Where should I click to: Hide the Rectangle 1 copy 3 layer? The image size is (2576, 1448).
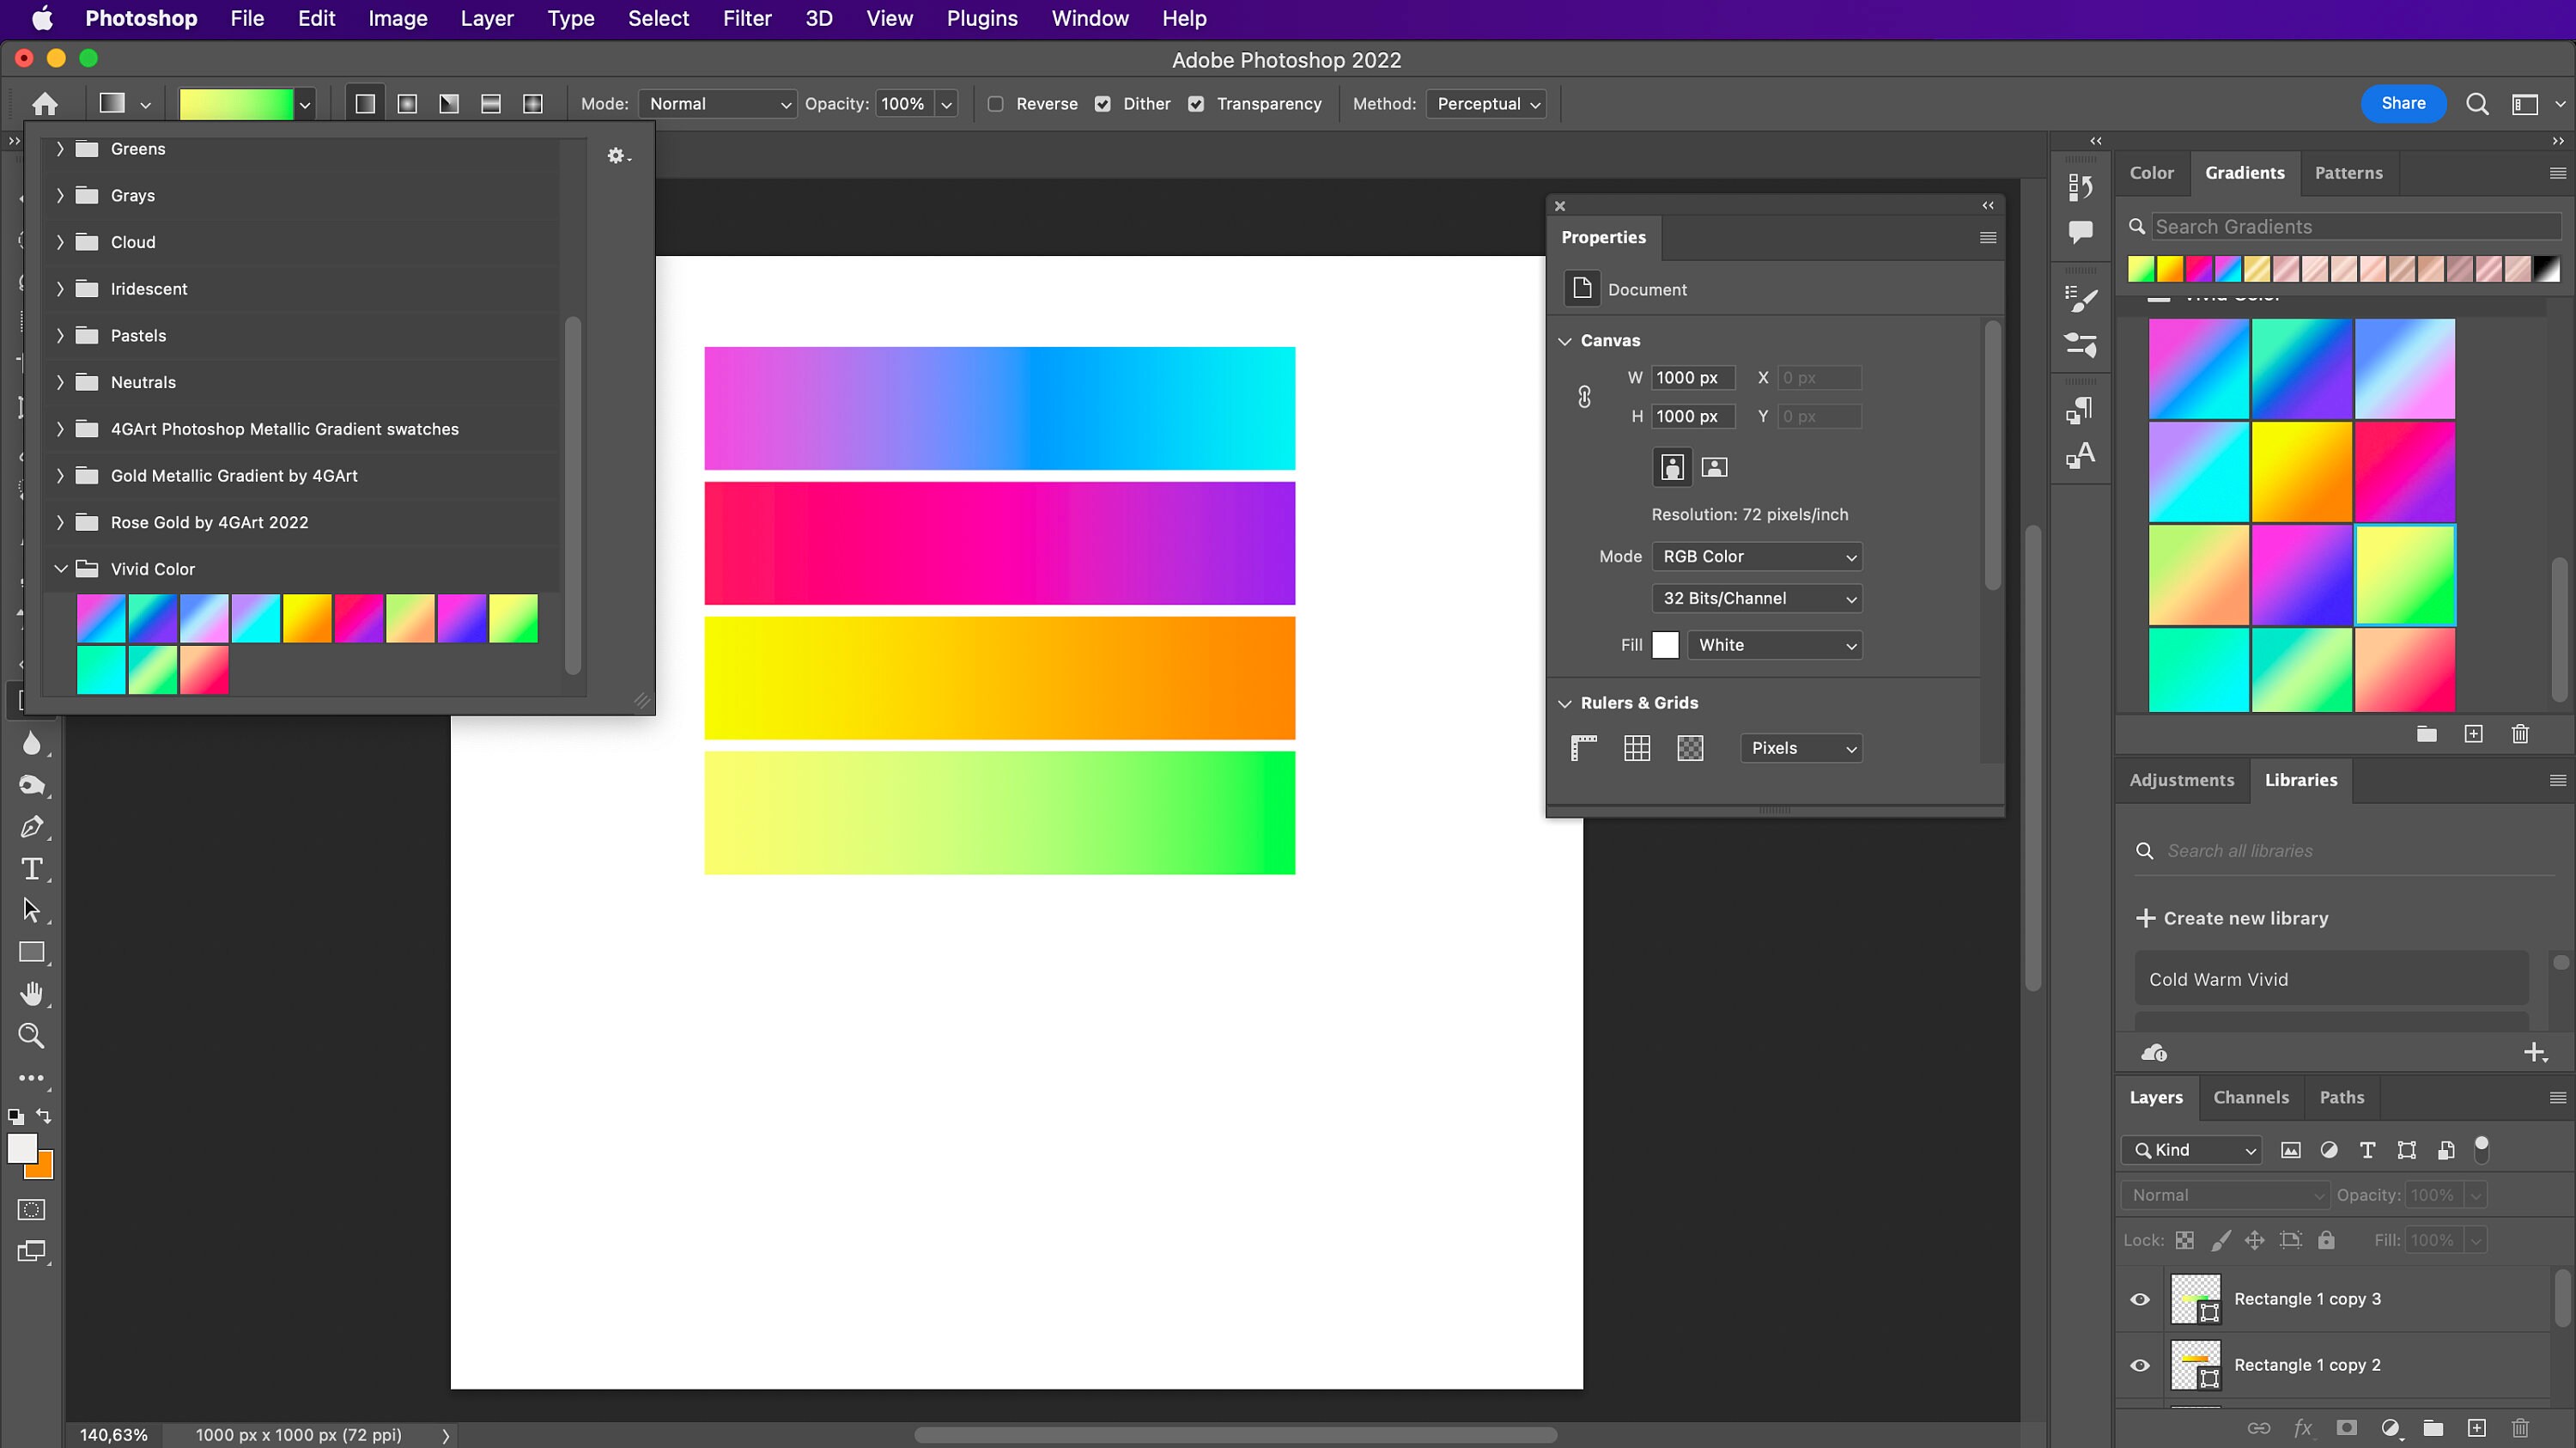(2139, 1299)
